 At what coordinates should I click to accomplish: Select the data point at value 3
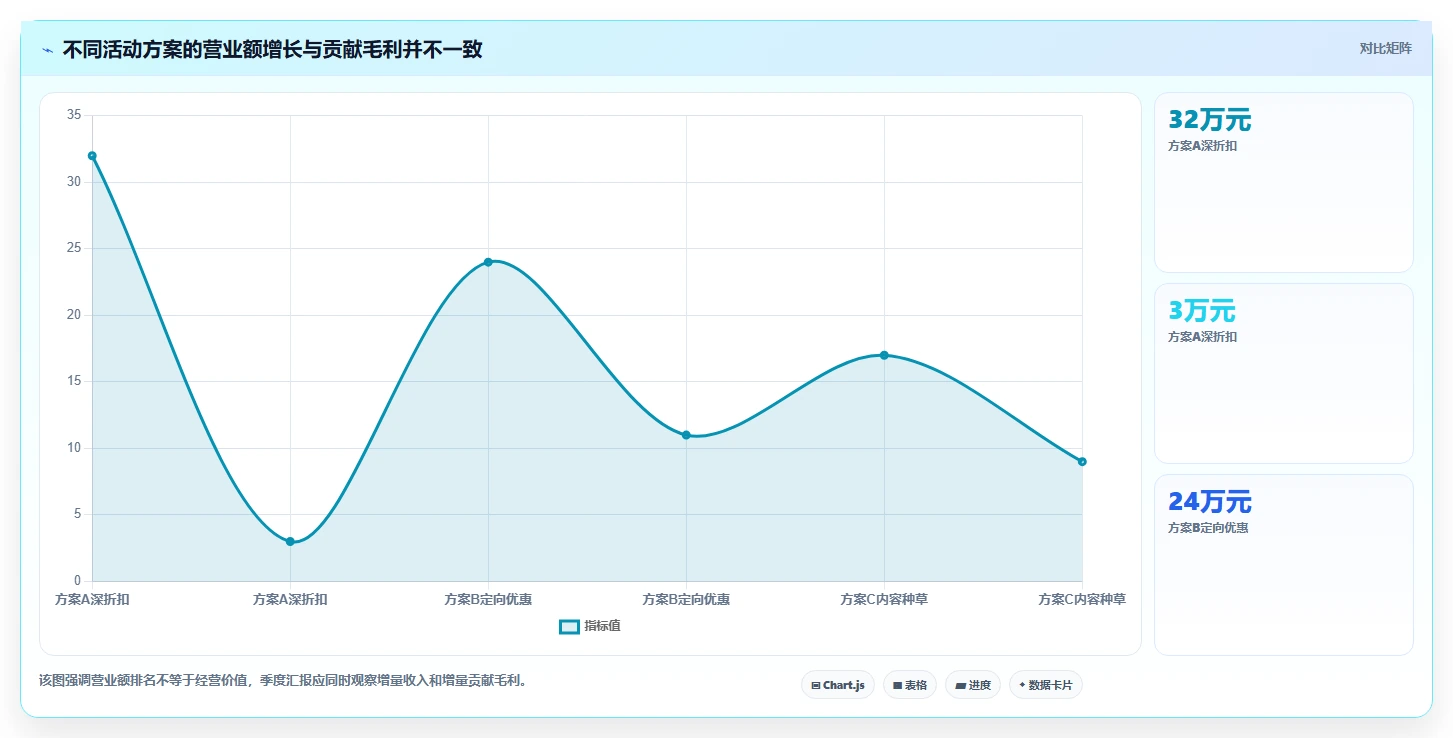tap(290, 541)
